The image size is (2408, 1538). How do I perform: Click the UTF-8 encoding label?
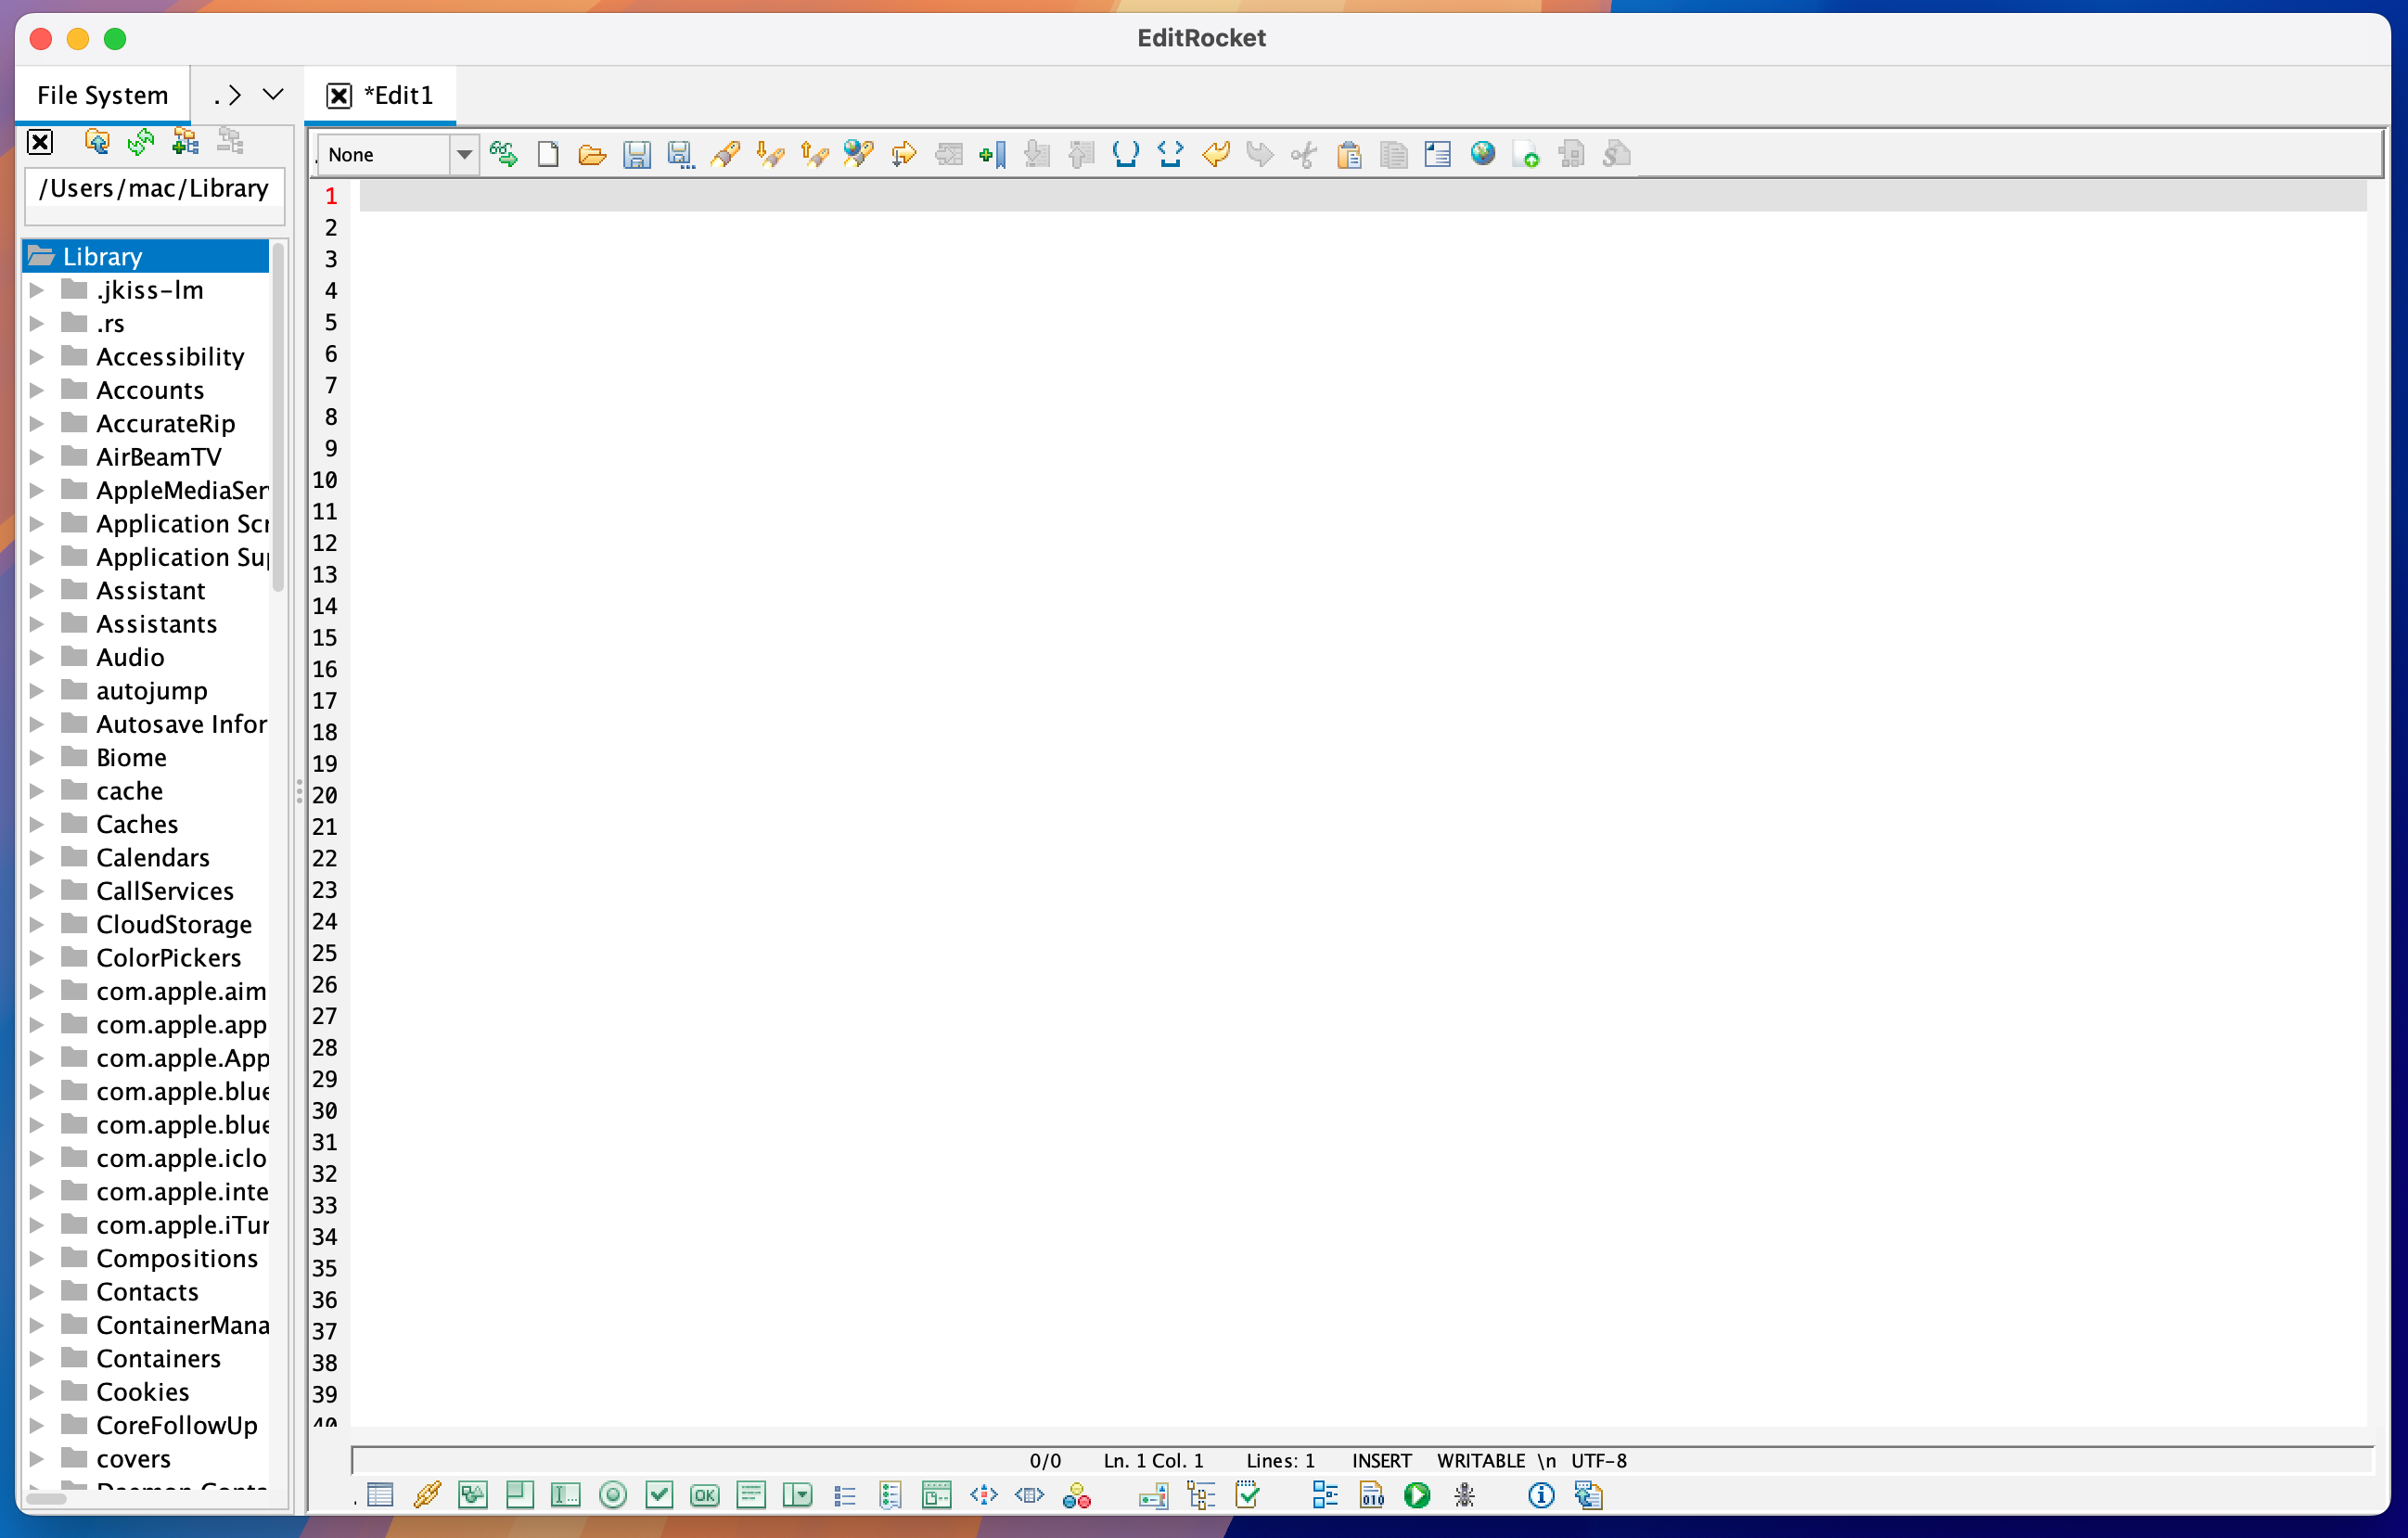pyautogui.click(x=1598, y=1460)
